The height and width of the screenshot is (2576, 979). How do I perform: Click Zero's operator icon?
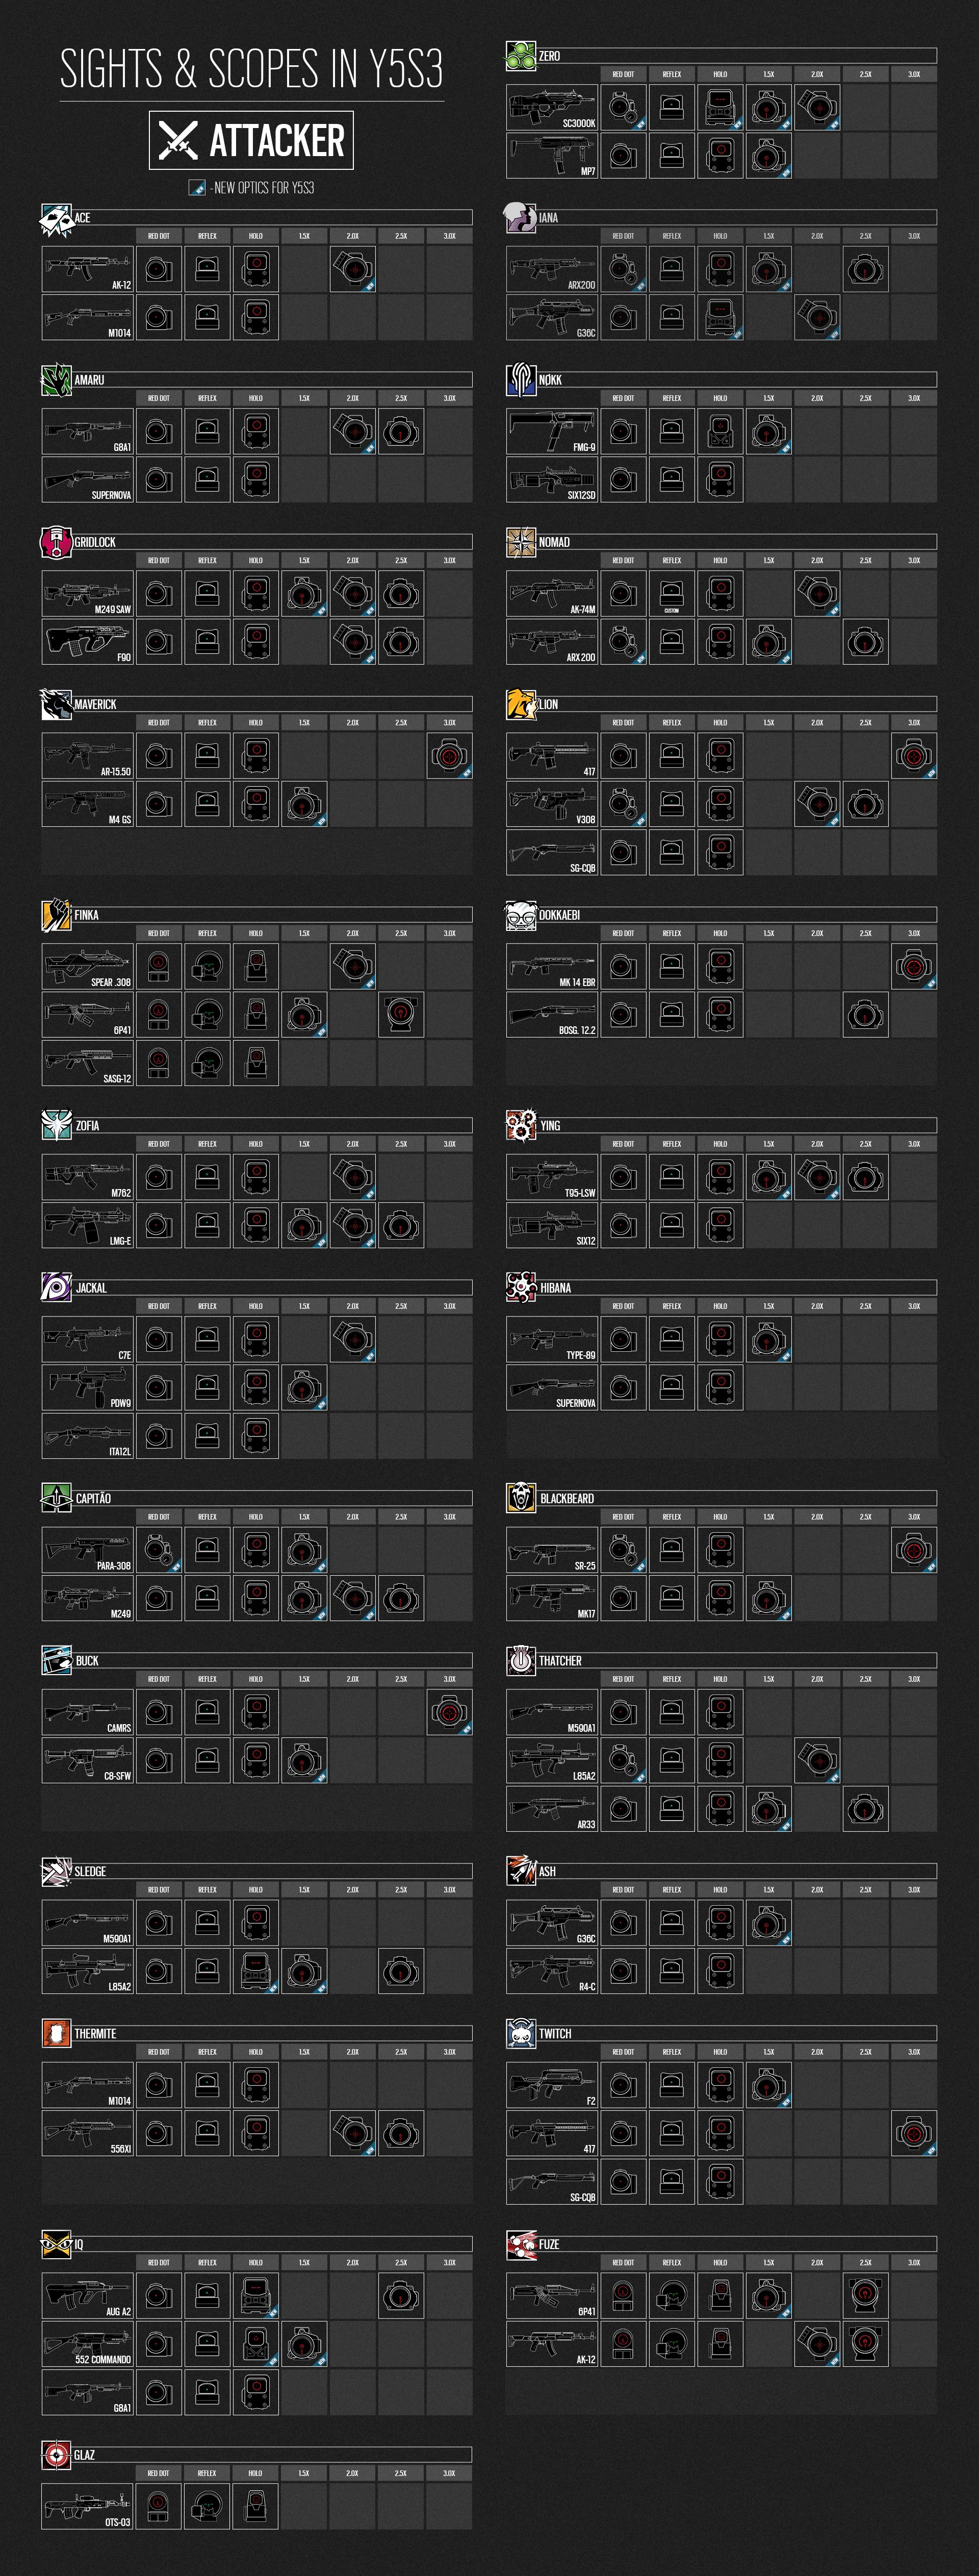pos(520,57)
